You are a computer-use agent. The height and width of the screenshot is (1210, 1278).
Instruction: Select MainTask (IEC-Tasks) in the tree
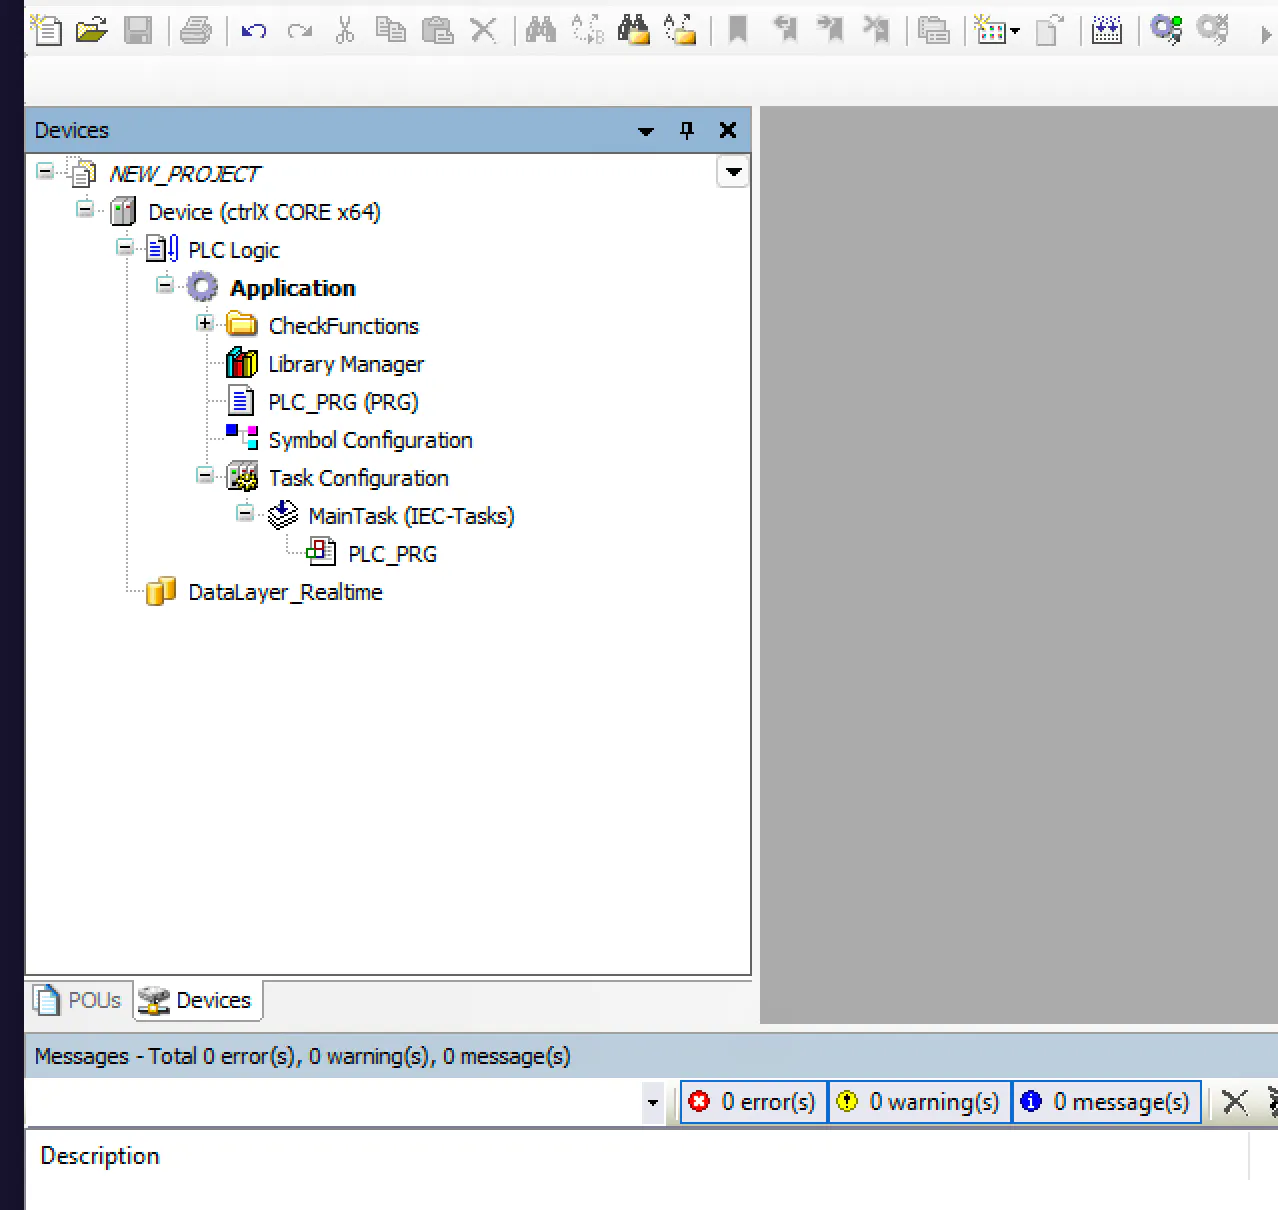coord(411,516)
